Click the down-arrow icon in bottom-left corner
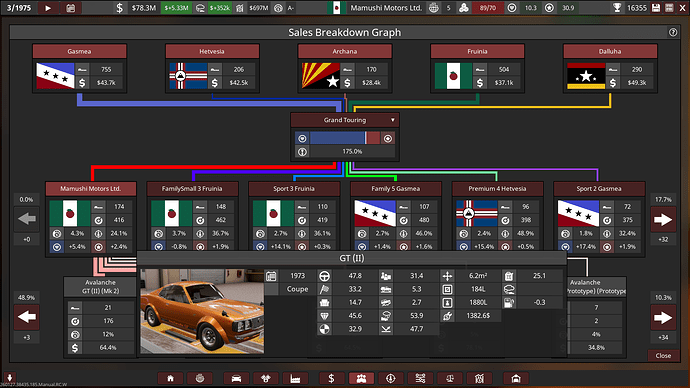This screenshot has width=690, height=388. pyautogui.click(x=9, y=378)
